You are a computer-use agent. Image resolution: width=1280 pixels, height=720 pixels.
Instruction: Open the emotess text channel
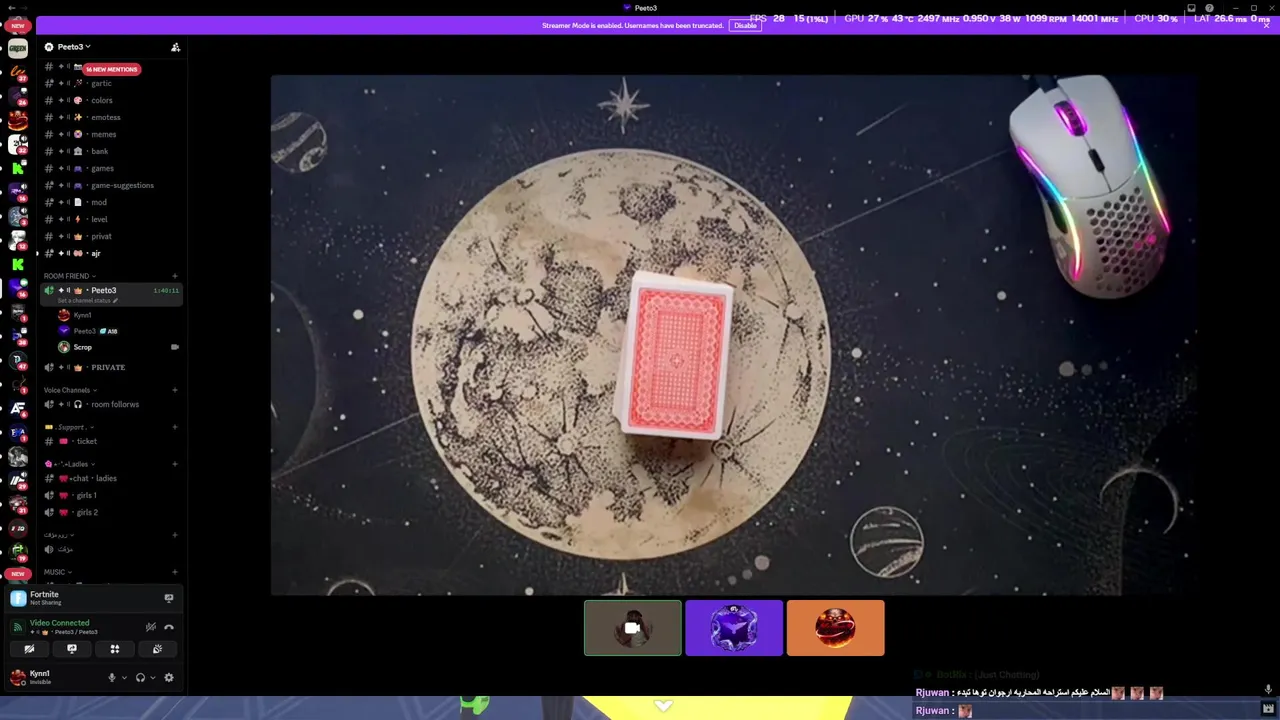tap(110, 117)
